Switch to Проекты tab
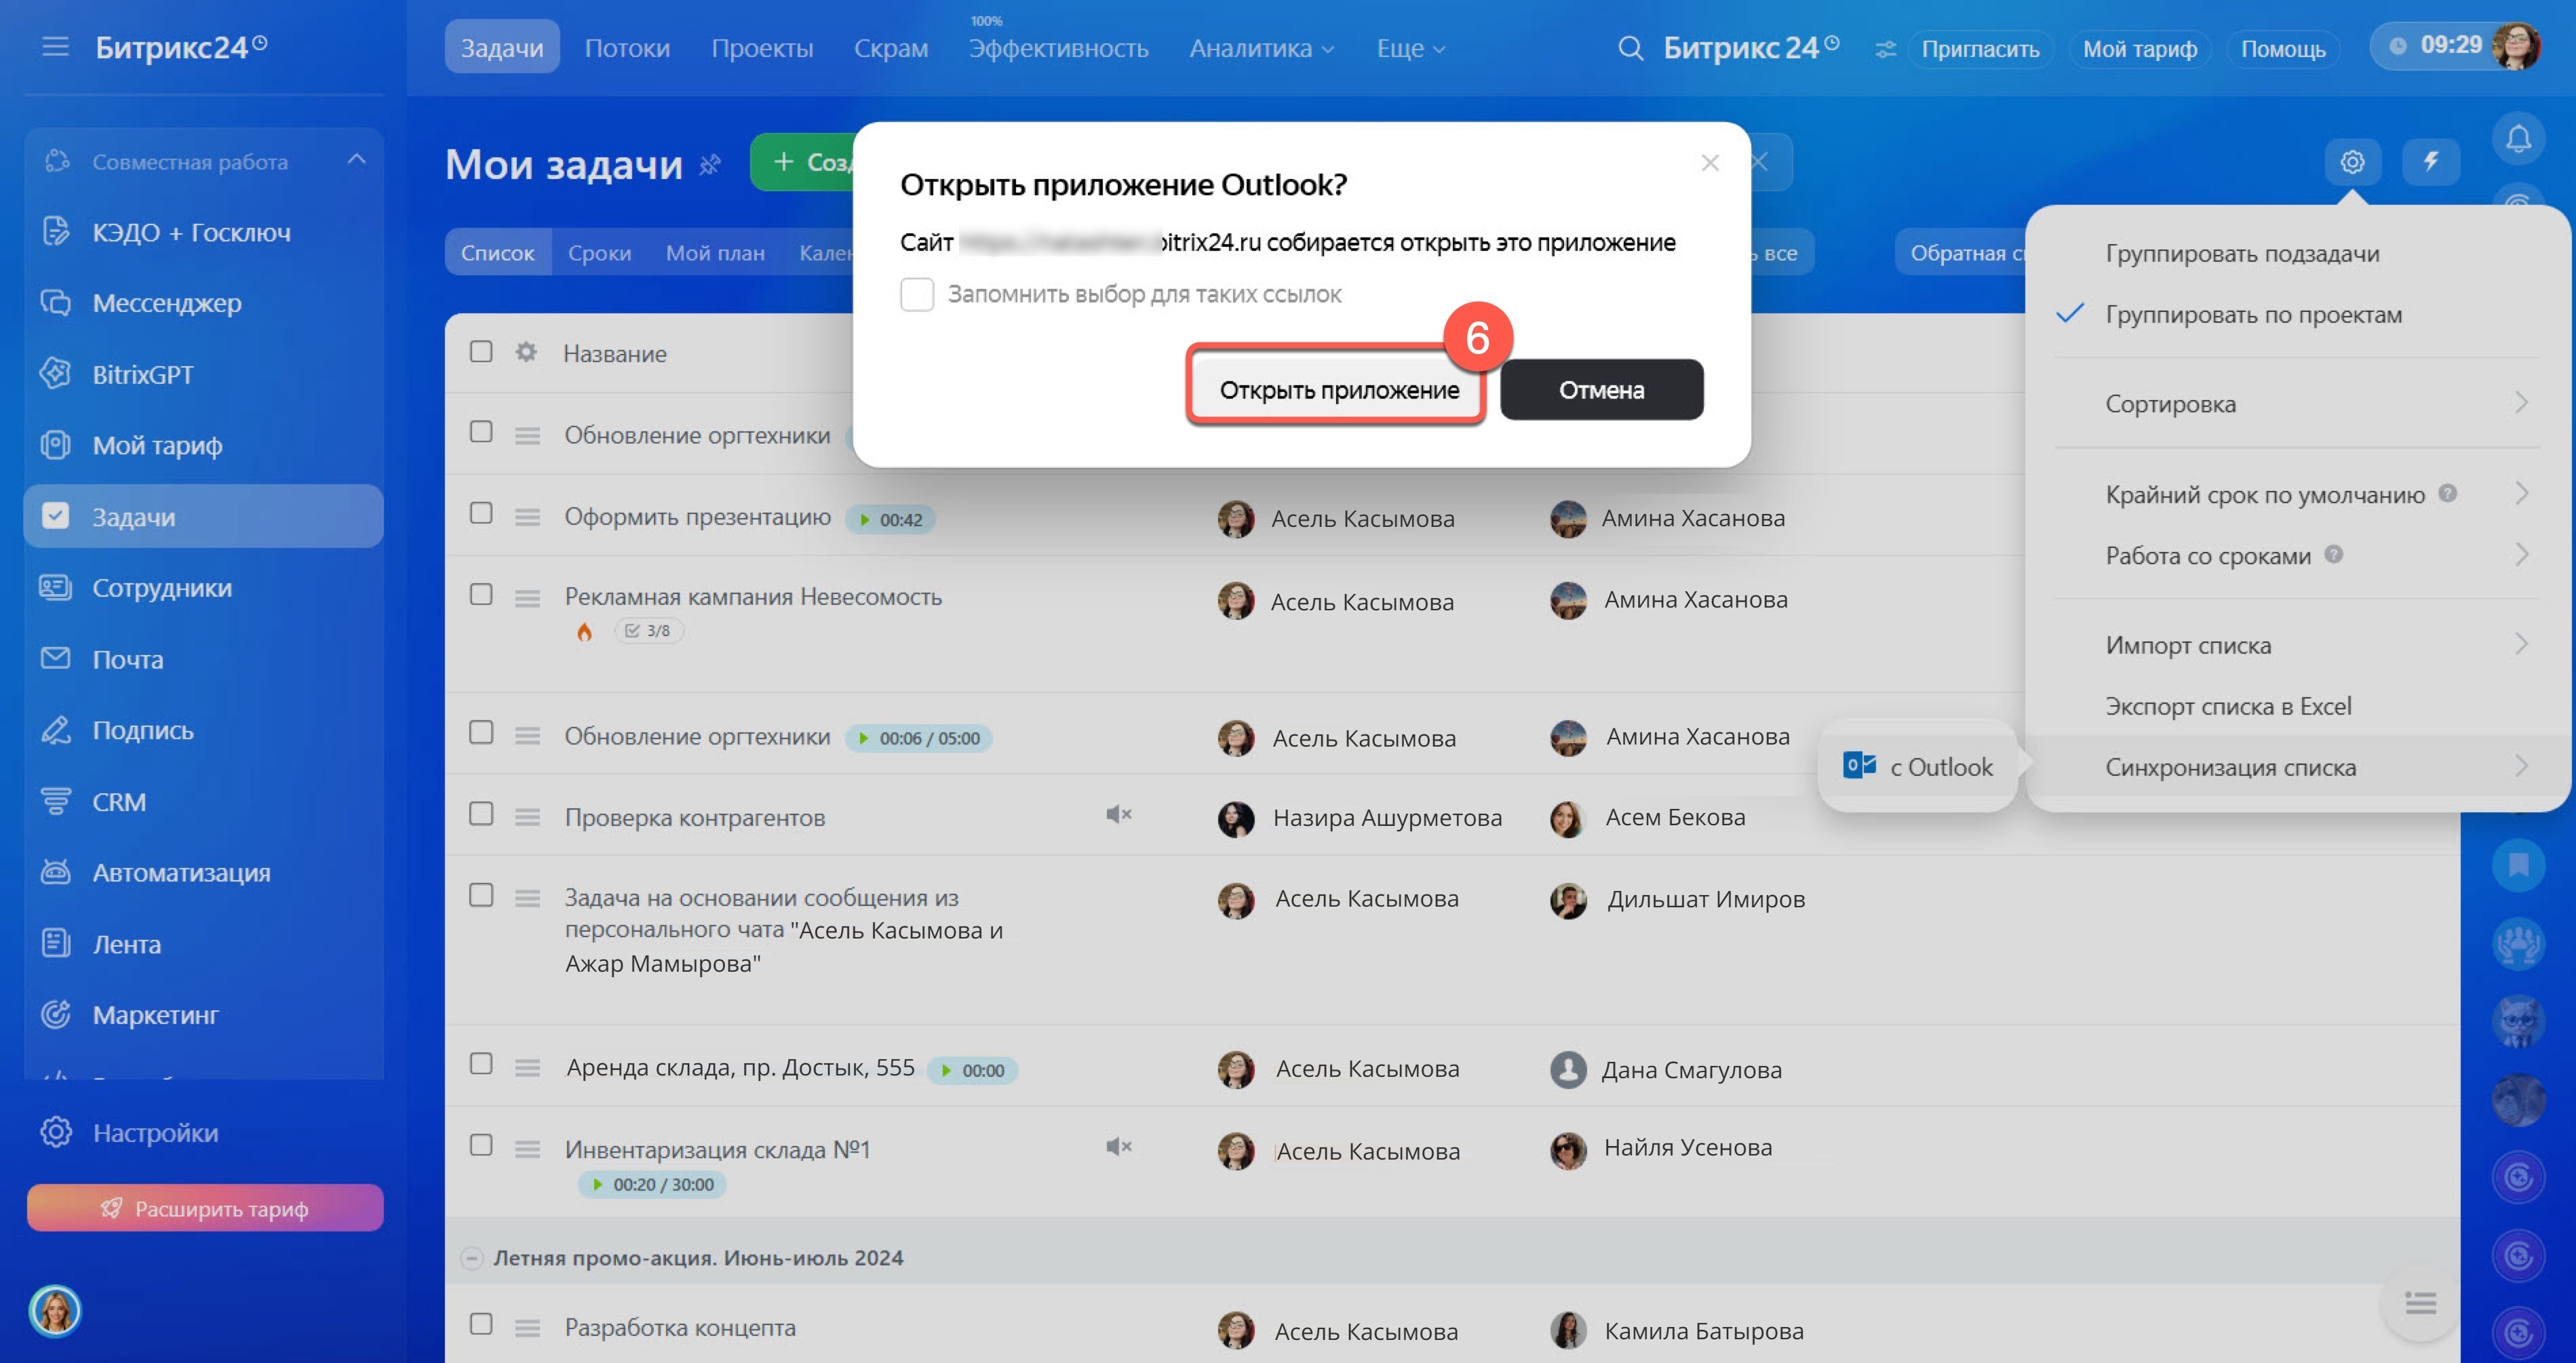 click(762, 48)
